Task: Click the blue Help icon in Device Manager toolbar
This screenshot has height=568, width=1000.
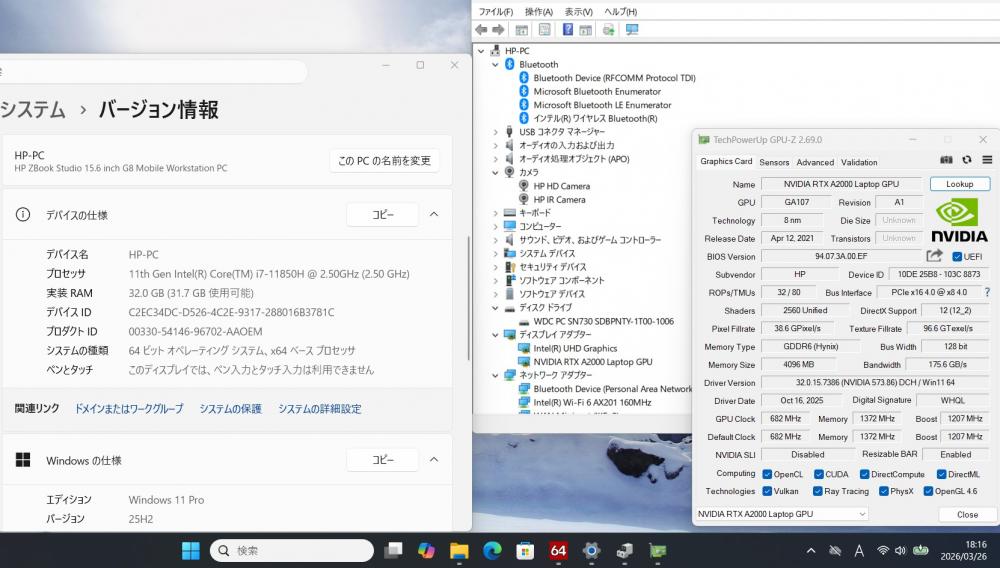Action: click(x=568, y=29)
